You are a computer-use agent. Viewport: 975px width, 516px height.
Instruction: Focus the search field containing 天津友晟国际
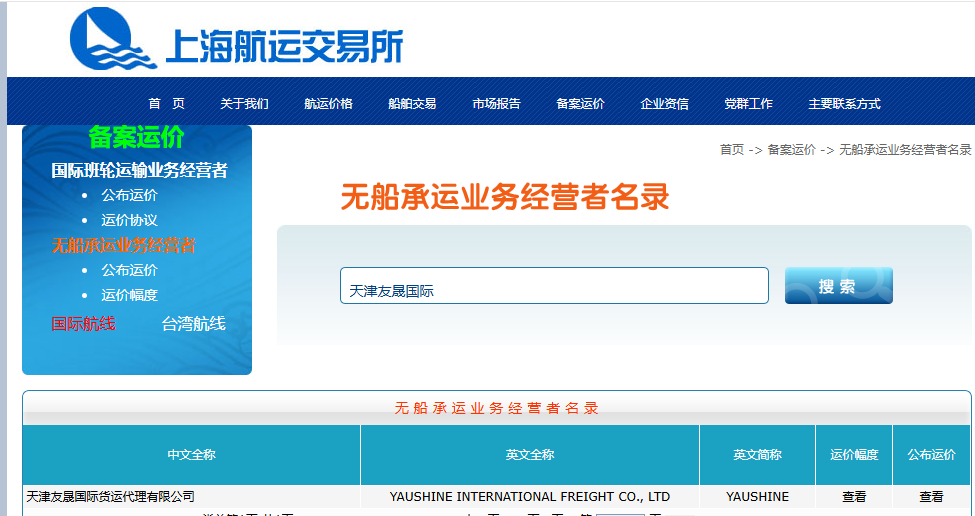[554, 286]
